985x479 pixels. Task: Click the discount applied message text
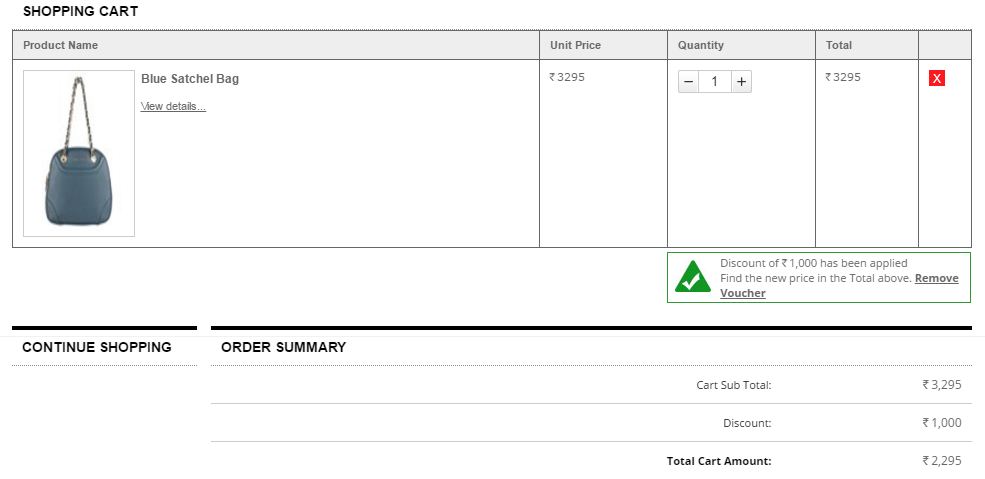[x=814, y=263]
